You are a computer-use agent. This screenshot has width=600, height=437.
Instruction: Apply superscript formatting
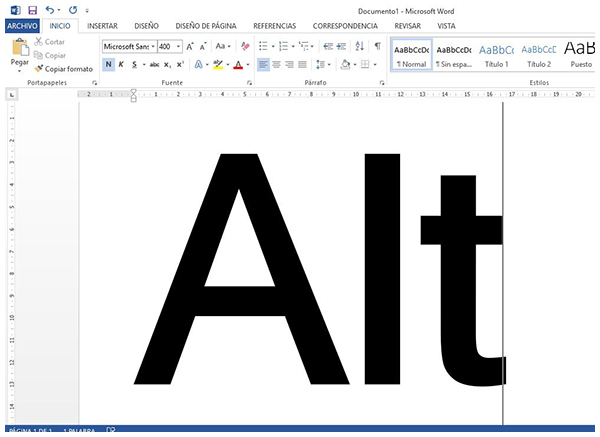(180, 65)
